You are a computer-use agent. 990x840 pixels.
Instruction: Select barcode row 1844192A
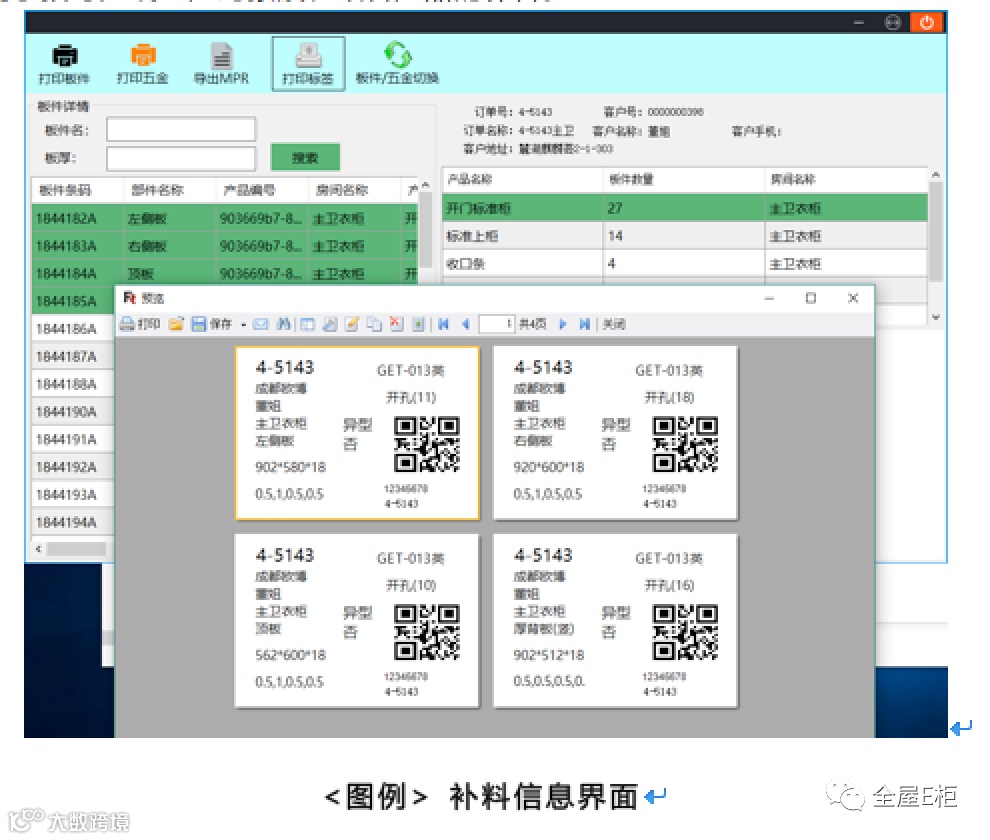(73, 467)
